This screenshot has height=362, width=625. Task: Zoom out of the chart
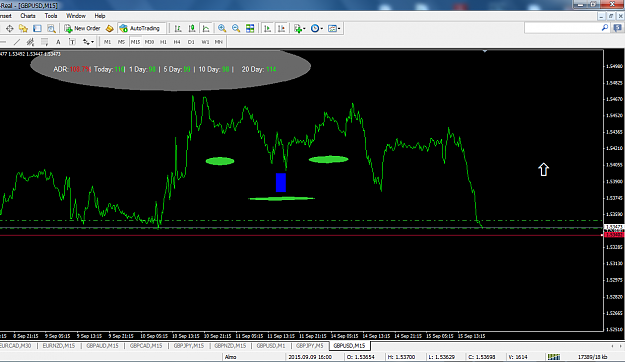(x=236, y=28)
